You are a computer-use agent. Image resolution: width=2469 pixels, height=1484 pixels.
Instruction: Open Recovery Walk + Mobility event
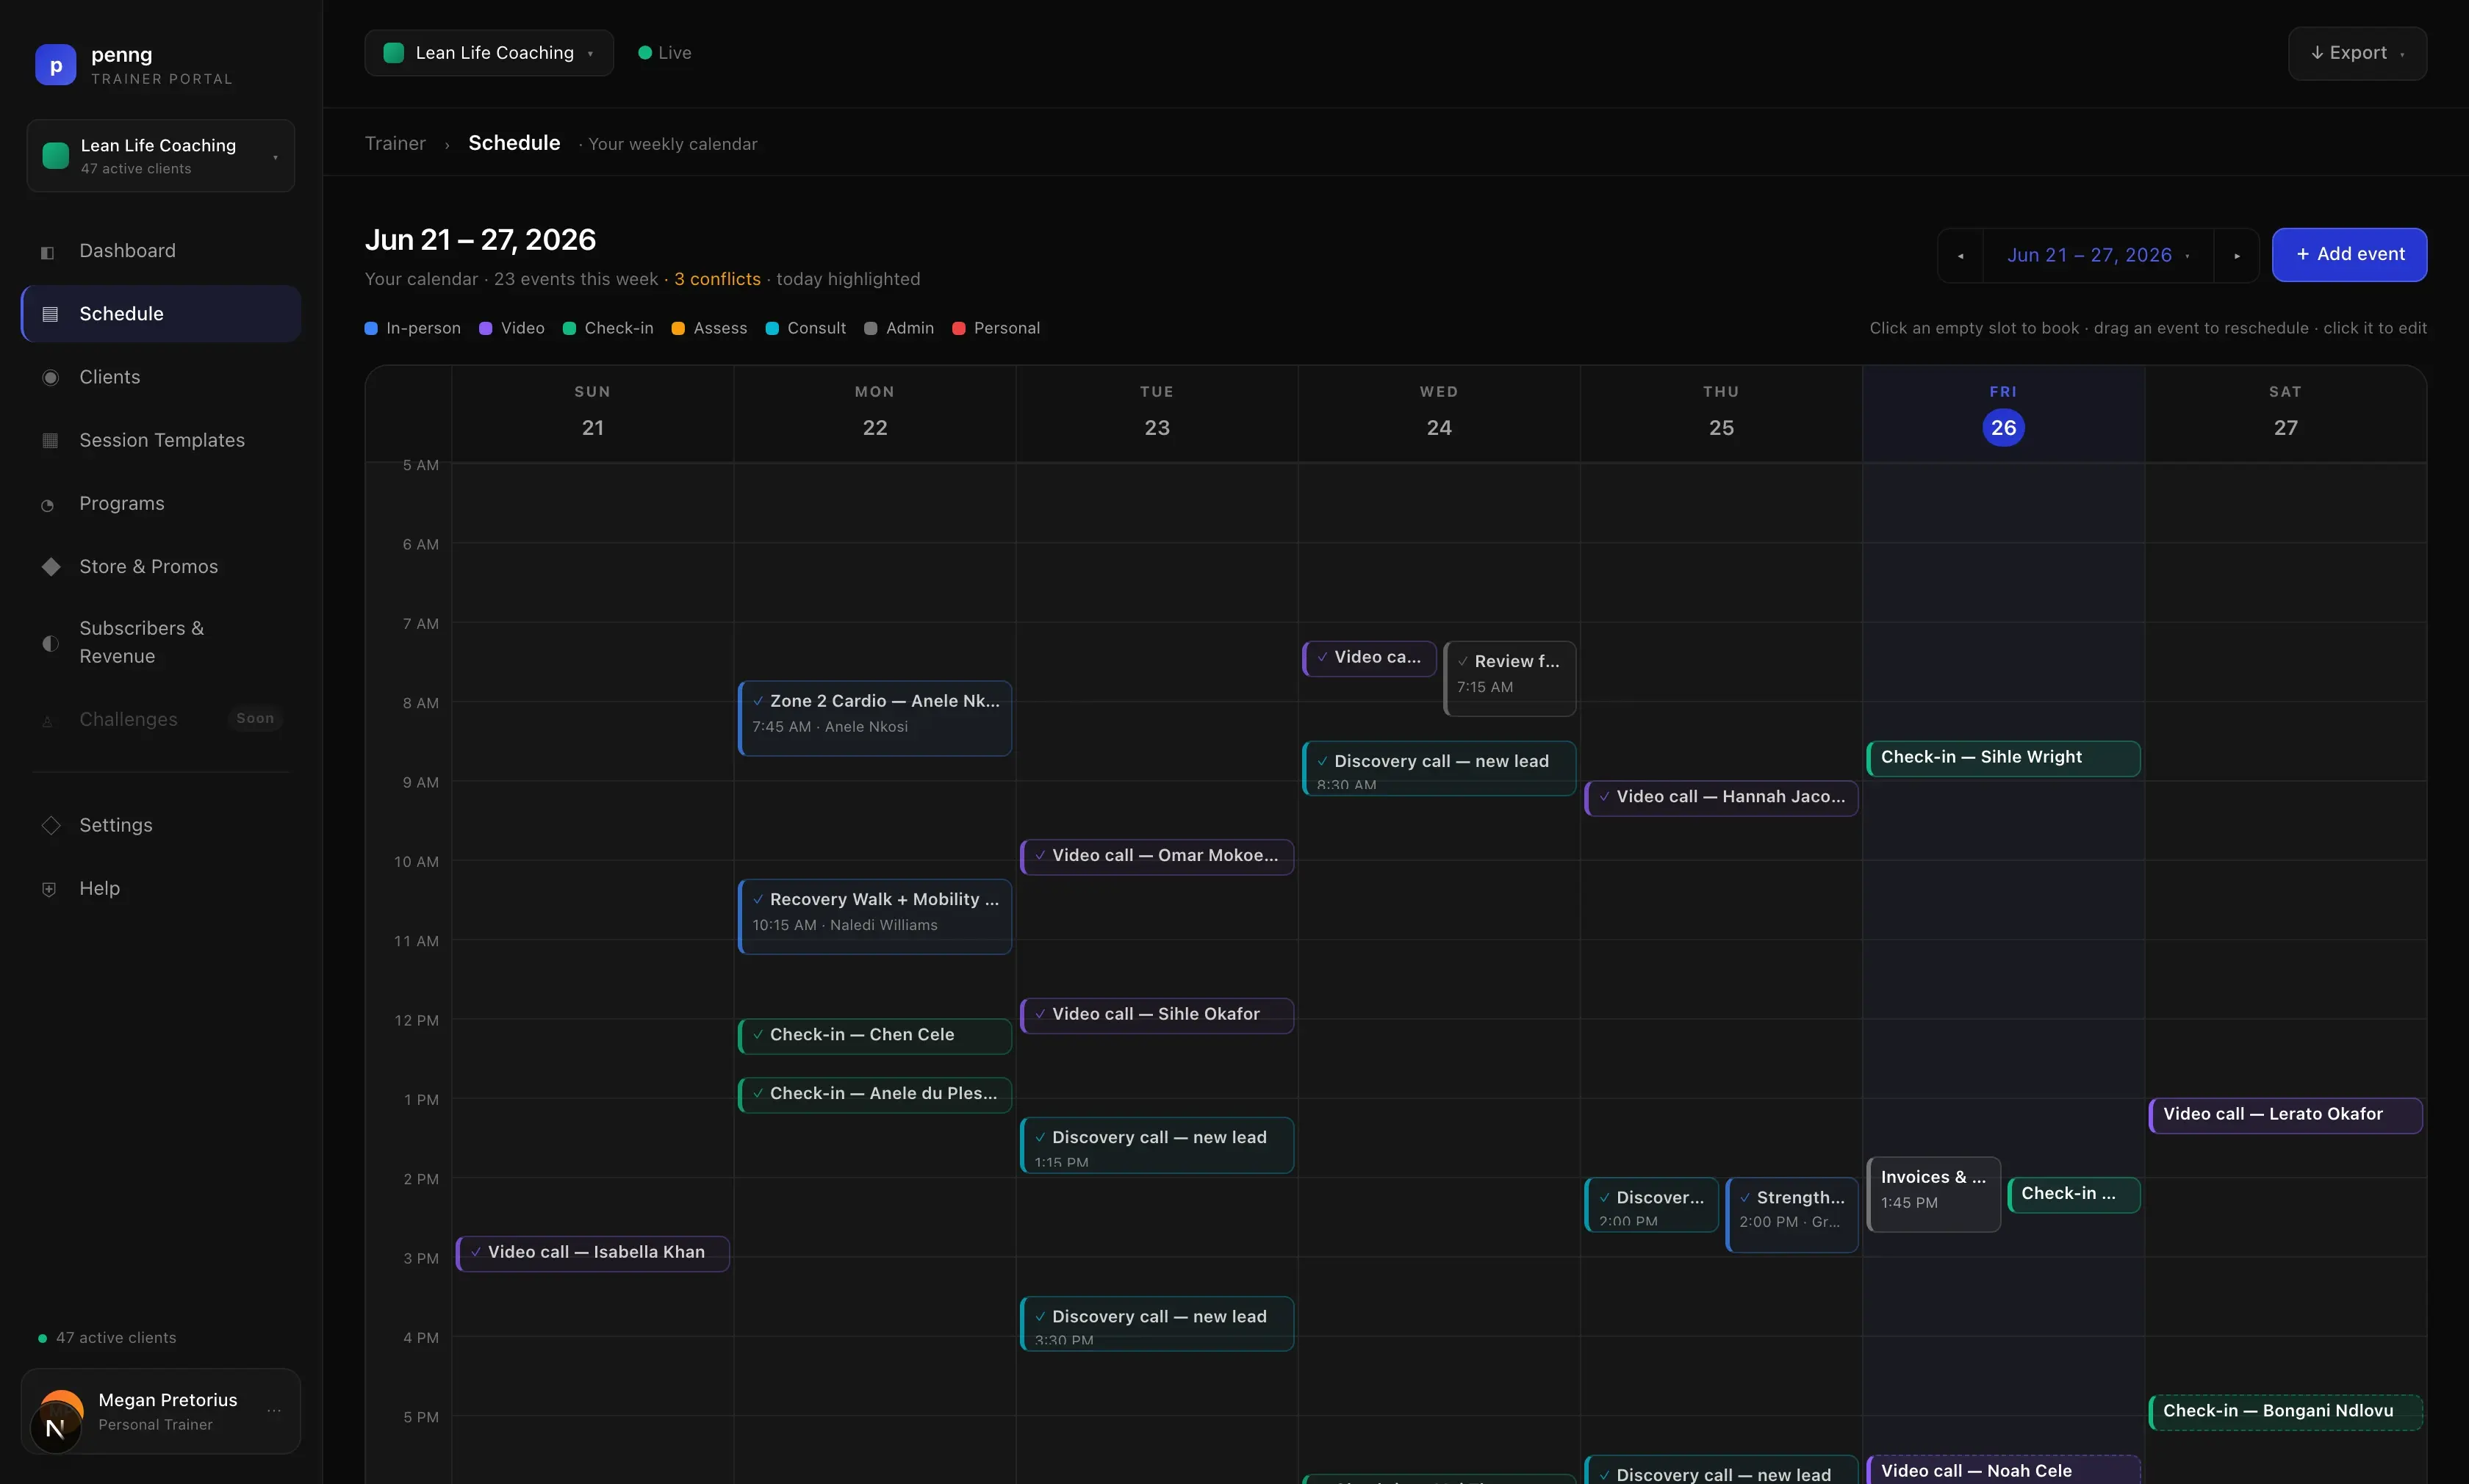coord(875,916)
